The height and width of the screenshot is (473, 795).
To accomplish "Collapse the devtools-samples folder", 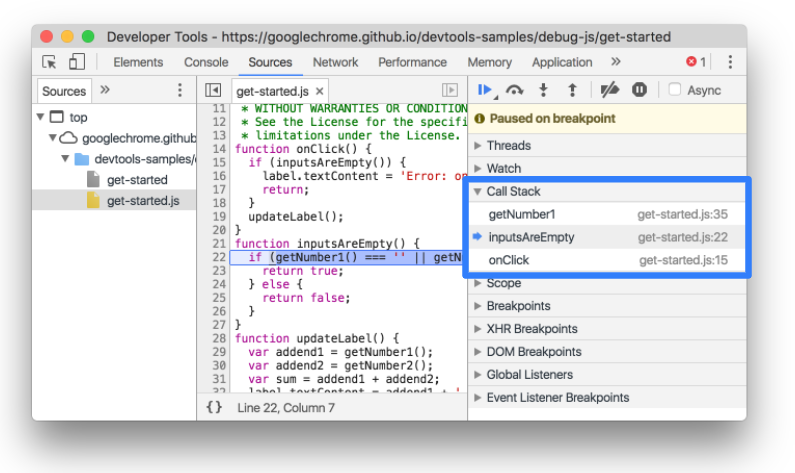I will point(65,159).
